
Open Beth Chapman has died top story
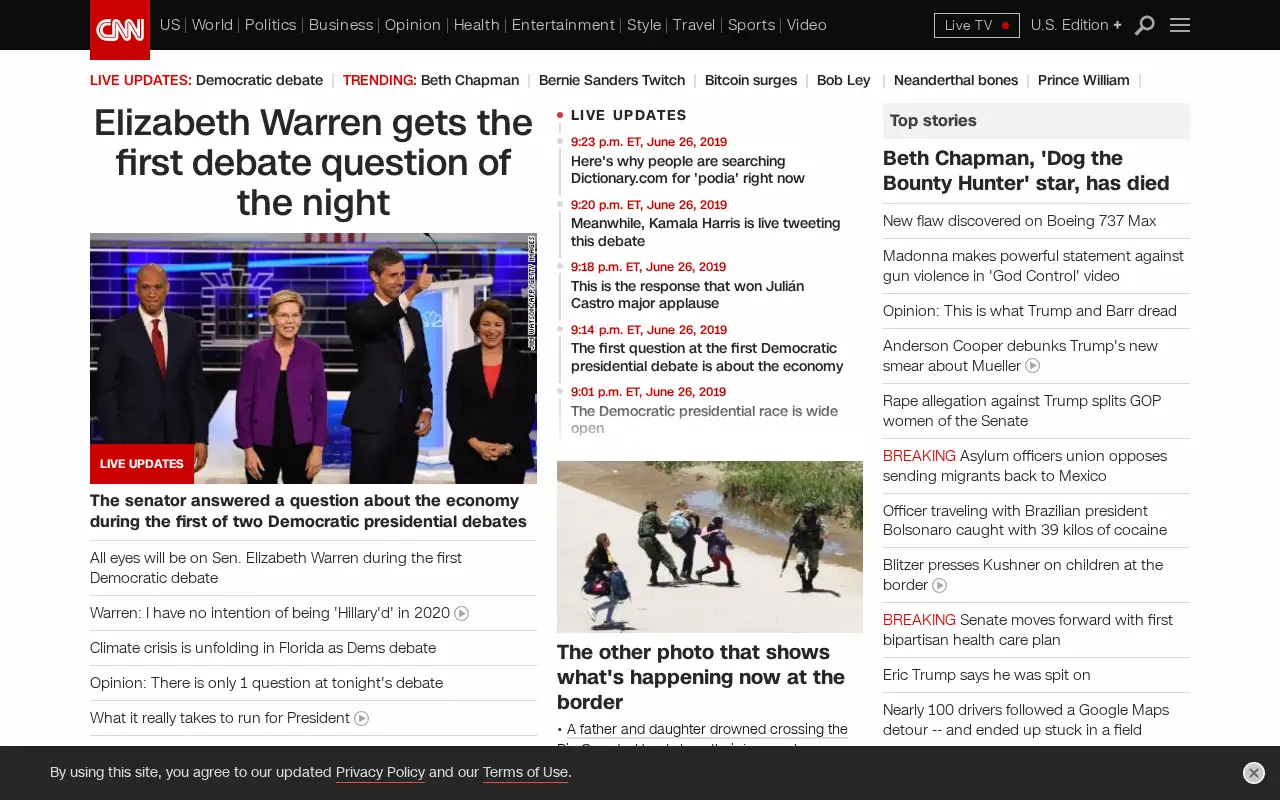(x=1026, y=171)
